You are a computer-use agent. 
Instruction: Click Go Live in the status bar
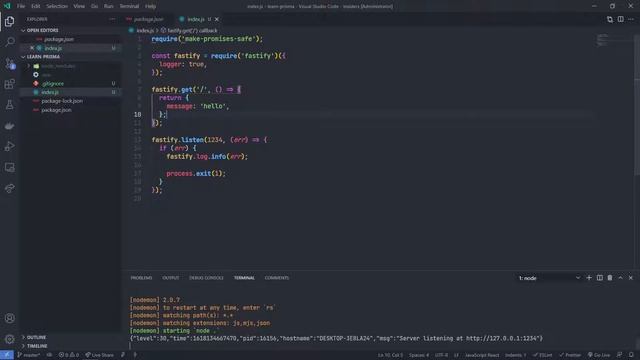pyautogui.click(x=599, y=355)
